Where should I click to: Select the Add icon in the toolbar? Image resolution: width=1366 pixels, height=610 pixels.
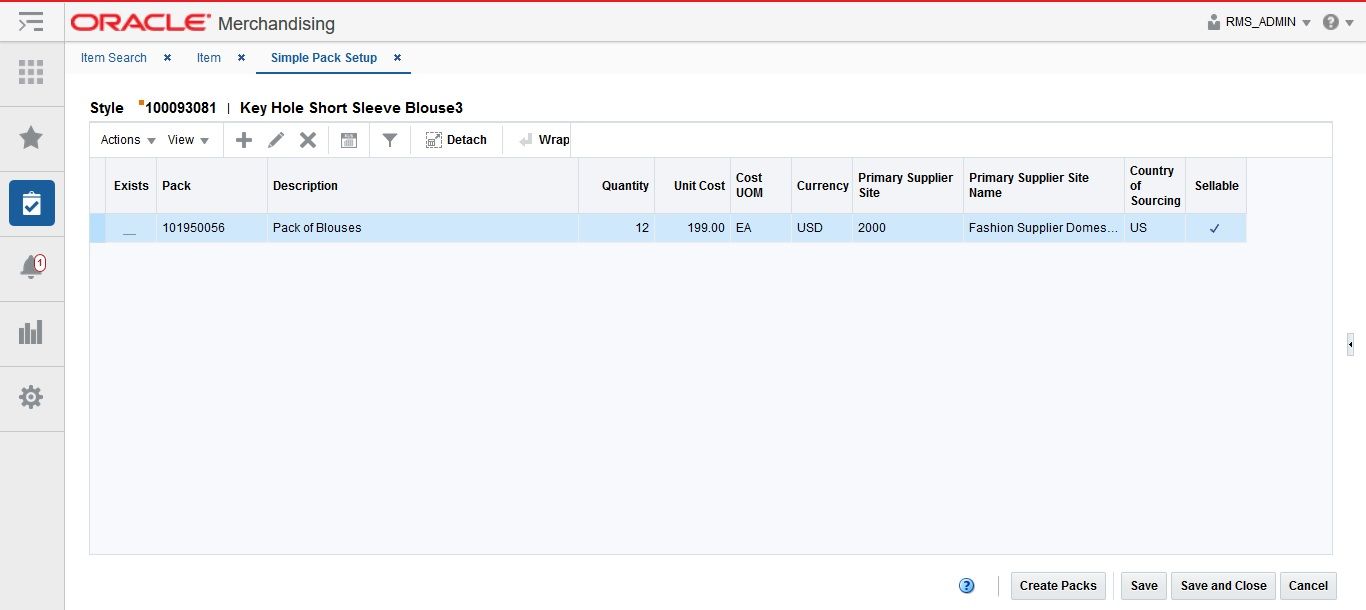coord(243,140)
